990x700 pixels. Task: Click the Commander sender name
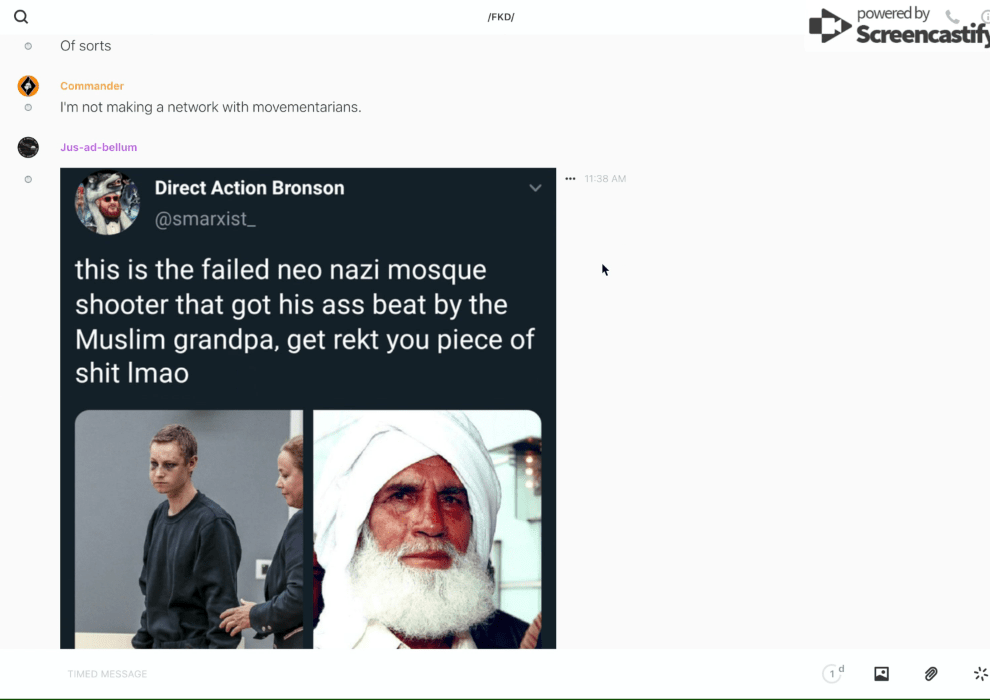[x=92, y=86]
